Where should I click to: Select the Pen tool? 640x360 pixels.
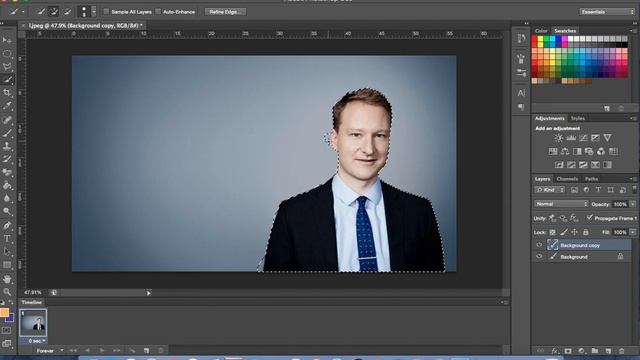tap(7, 225)
